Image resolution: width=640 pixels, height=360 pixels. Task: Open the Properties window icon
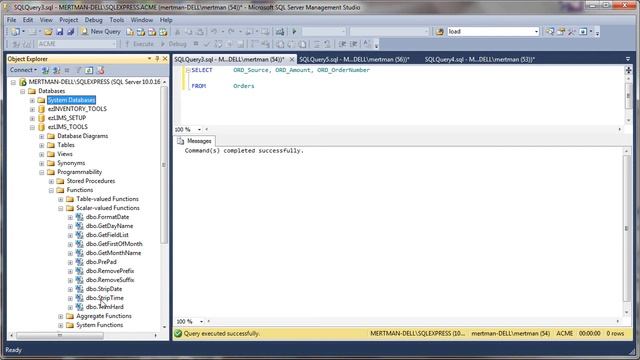coord(583,31)
